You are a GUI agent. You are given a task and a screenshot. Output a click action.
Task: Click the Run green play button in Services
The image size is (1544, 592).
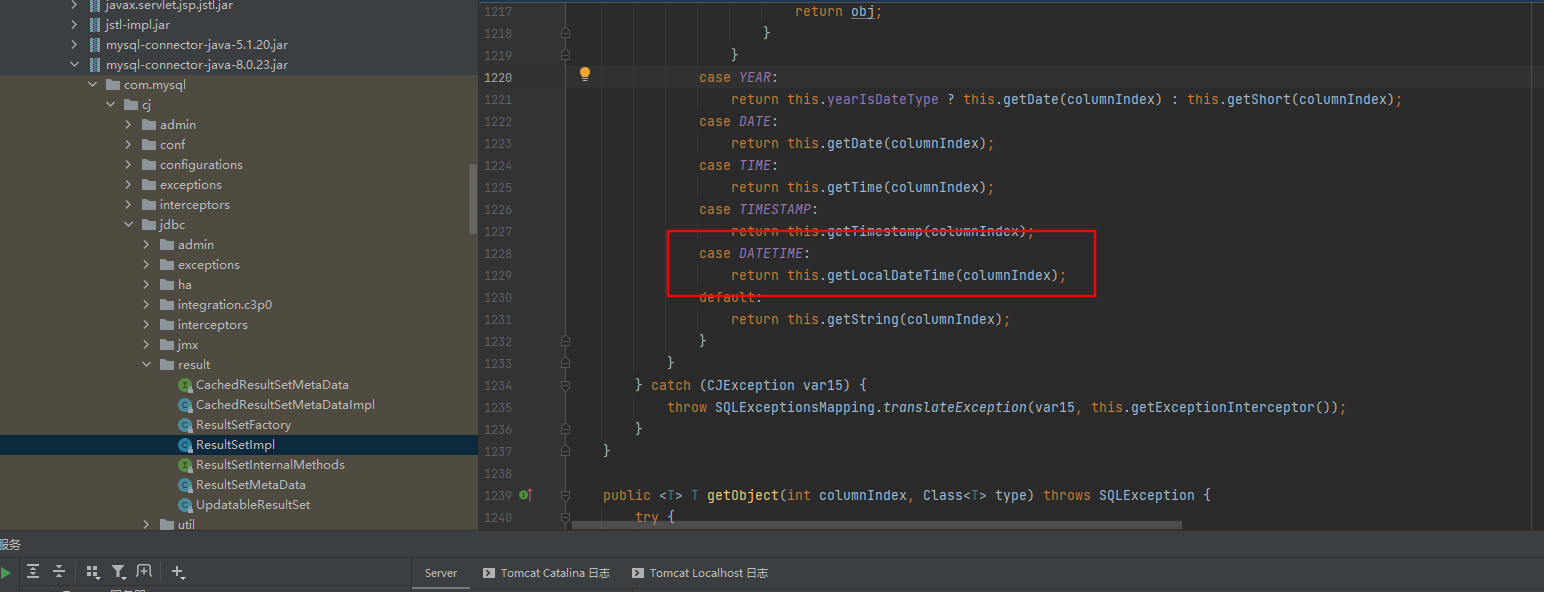(x=6, y=573)
